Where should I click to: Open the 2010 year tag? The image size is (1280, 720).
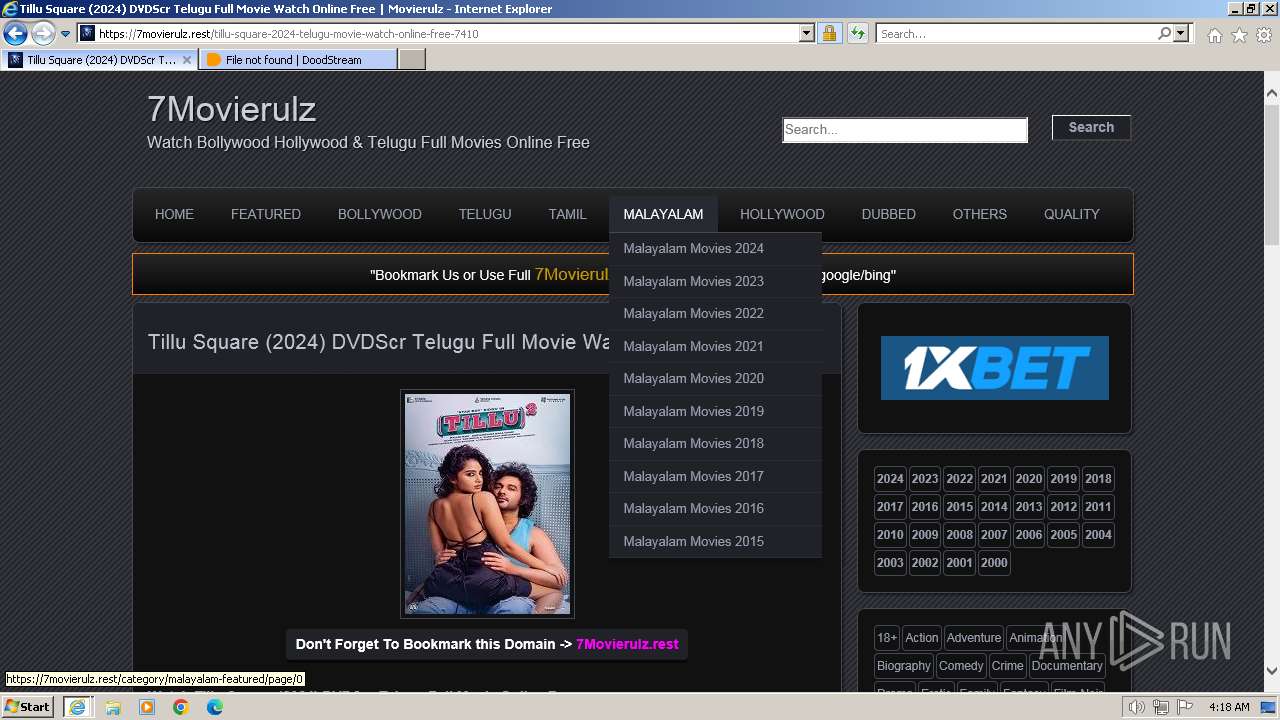(890, 535)
